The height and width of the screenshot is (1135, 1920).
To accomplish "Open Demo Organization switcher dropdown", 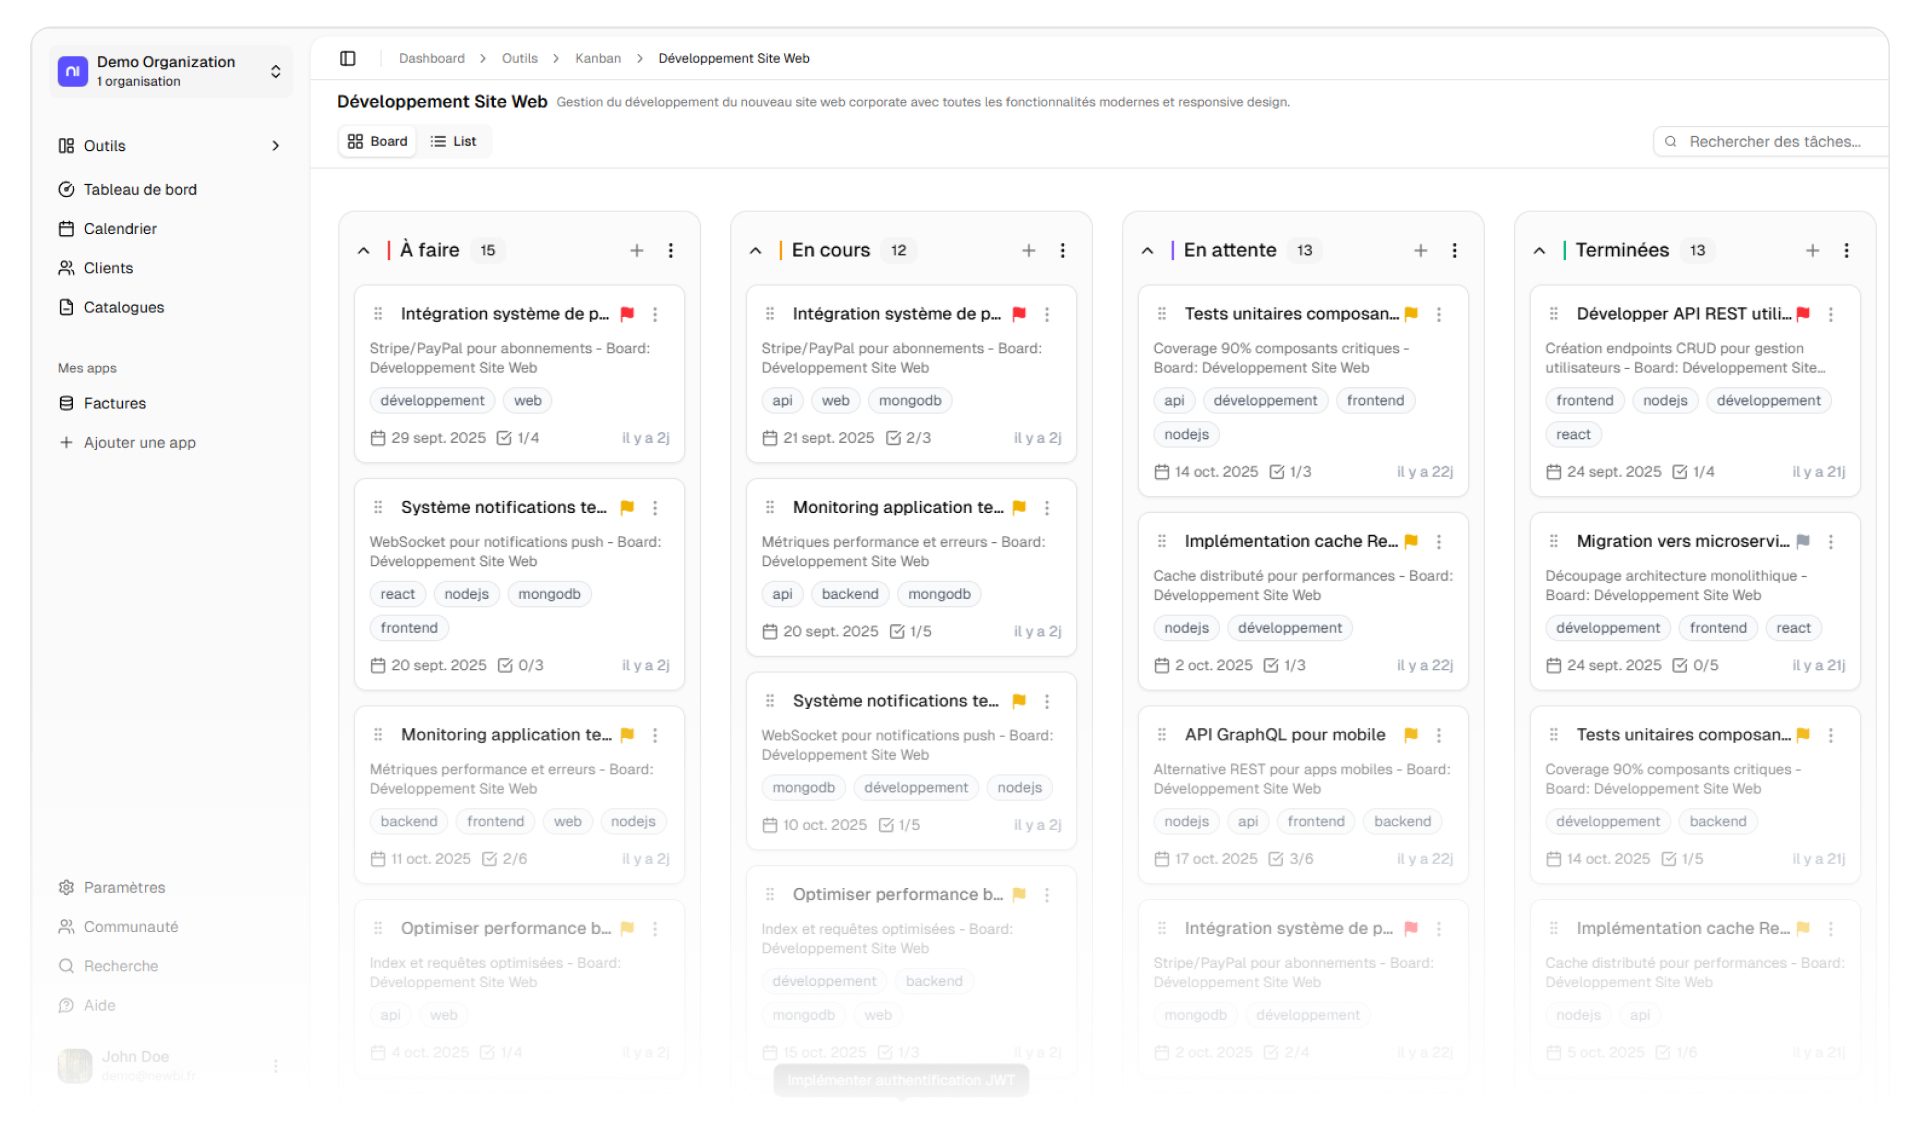I will tap(275, 71).
